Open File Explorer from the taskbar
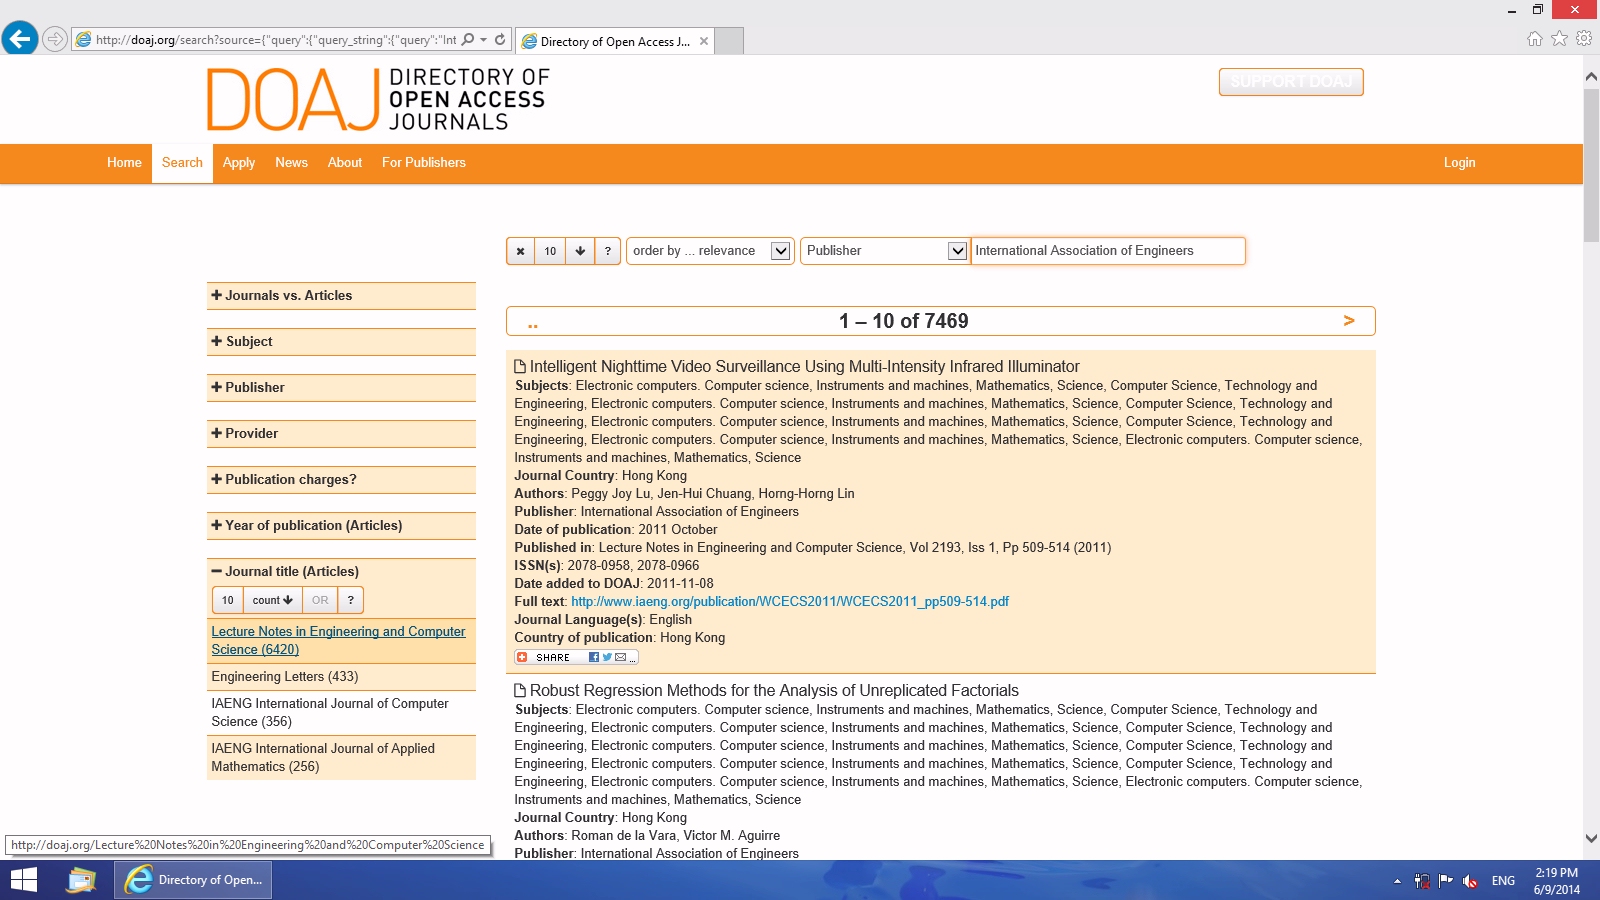The height and width of the screenshot is (900, 1600). point(81,880)
